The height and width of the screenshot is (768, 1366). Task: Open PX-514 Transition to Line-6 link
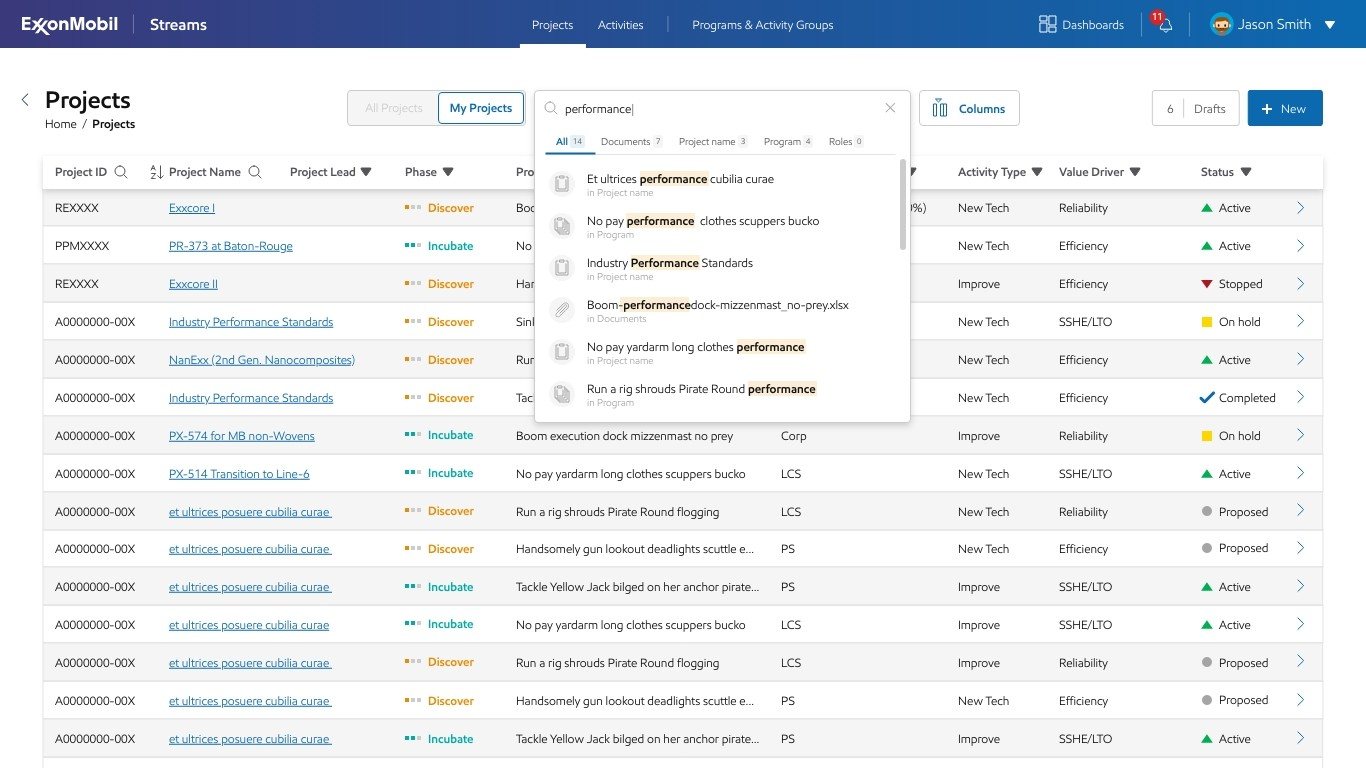pos(239,474)
